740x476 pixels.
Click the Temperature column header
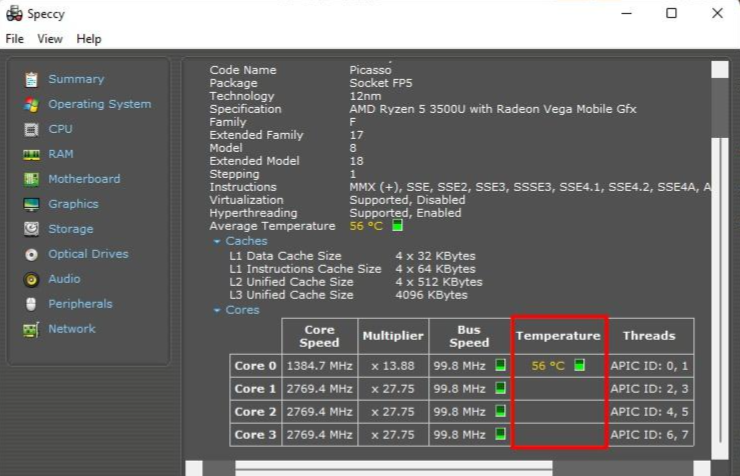(x=558, y=336)
